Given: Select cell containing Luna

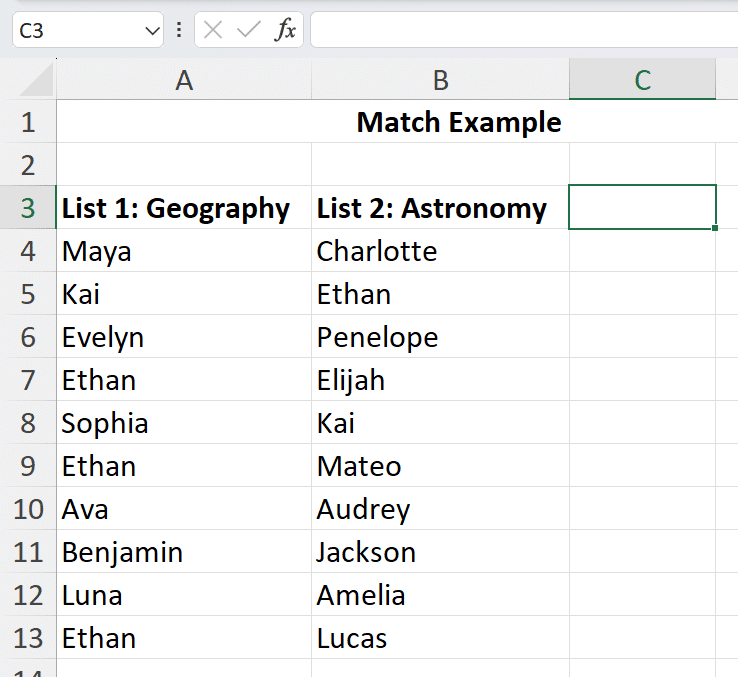Looking at the screenshot, I should click(x=184, y=595).
